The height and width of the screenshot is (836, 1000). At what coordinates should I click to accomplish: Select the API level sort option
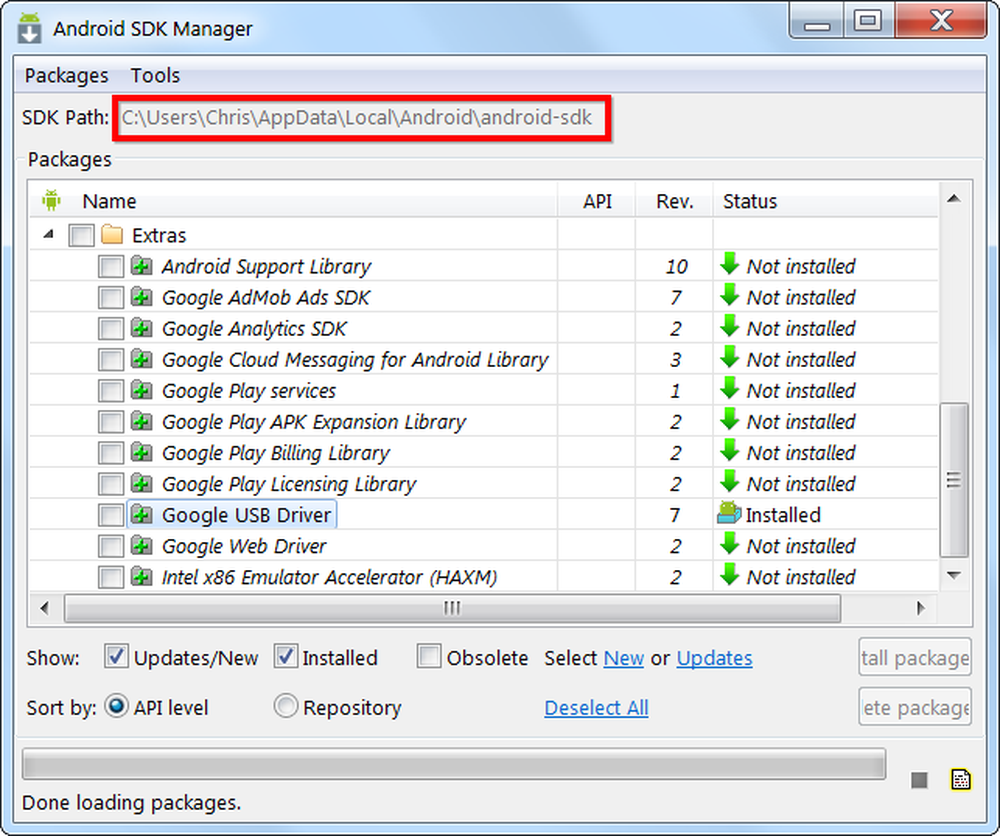pyautogui.click(x=116, y=706)
